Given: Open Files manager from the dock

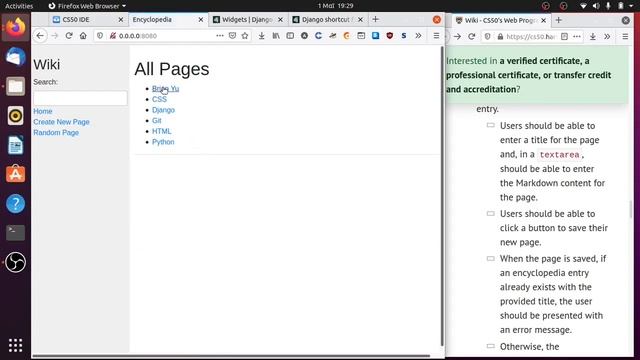Looking at the screenshot, I should pyautogui.click(x=16, y=86).
